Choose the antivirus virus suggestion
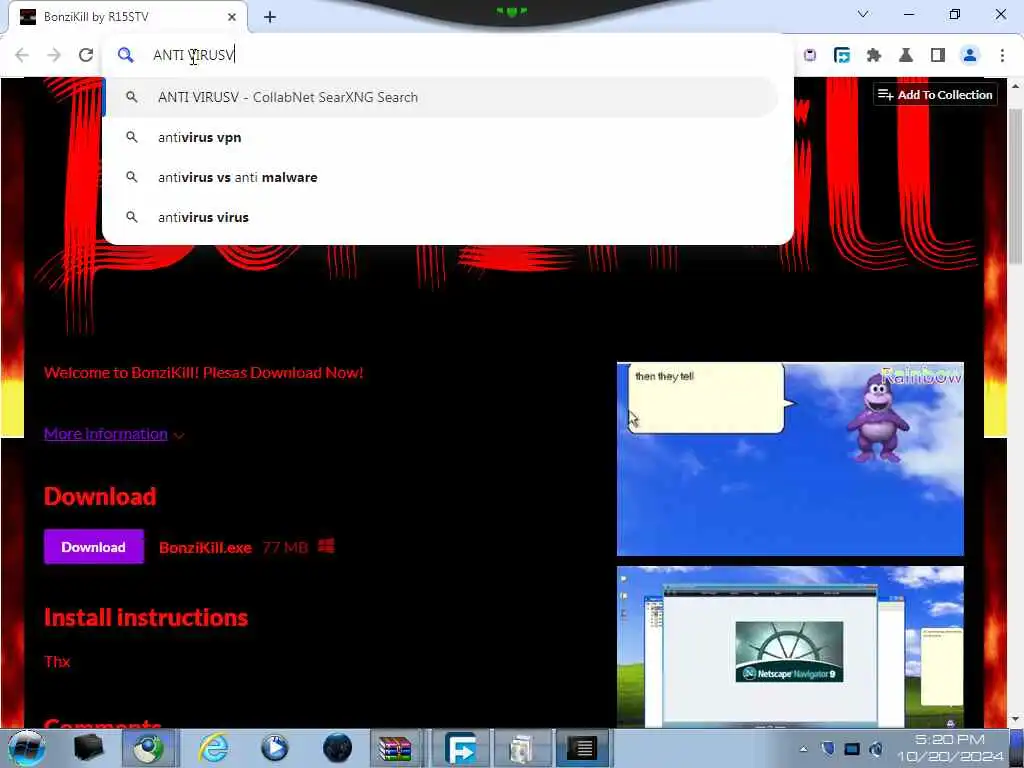Screen dimensions: 1024x768 pos(441,217)
